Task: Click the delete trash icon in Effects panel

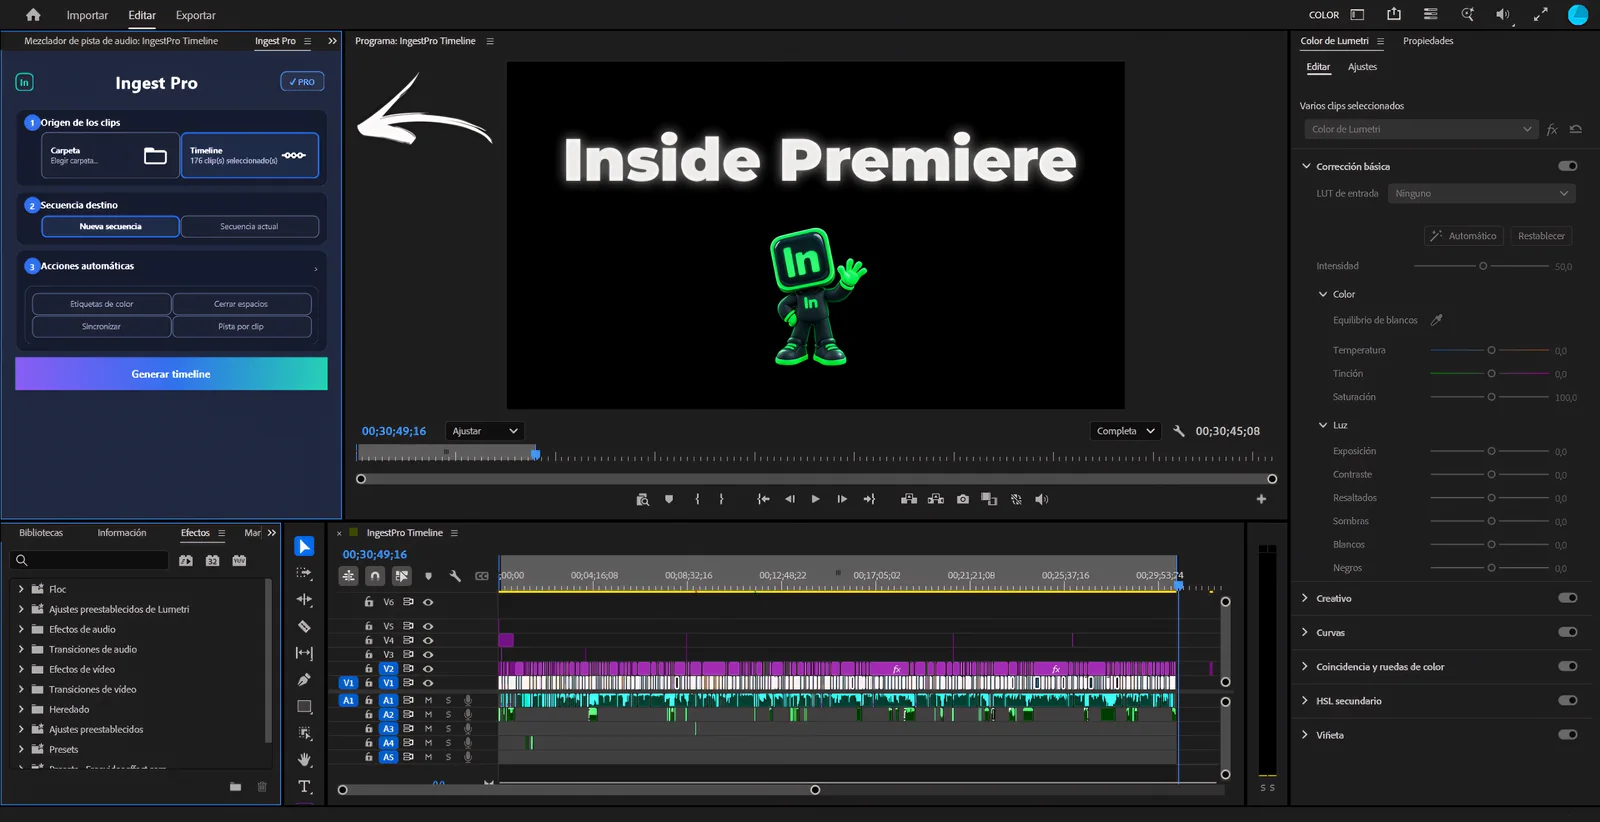Action: (x=262, y=787)
